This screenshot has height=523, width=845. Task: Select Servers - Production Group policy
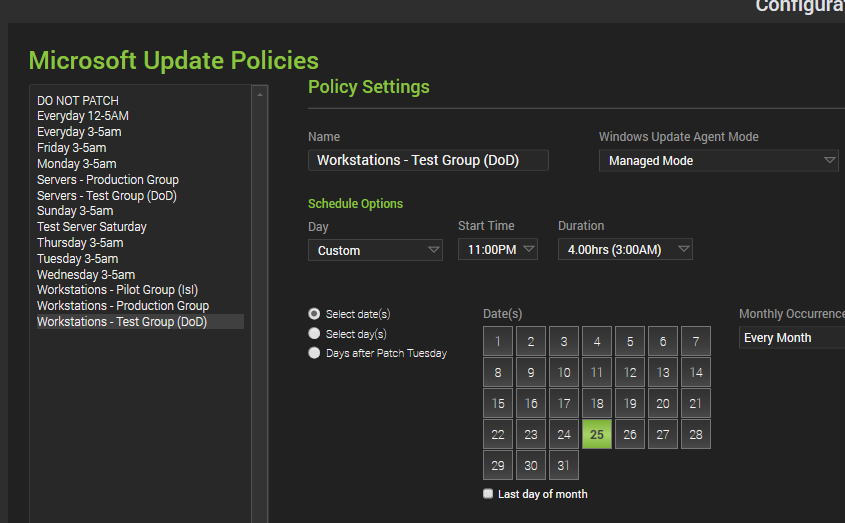click(108, 180)
